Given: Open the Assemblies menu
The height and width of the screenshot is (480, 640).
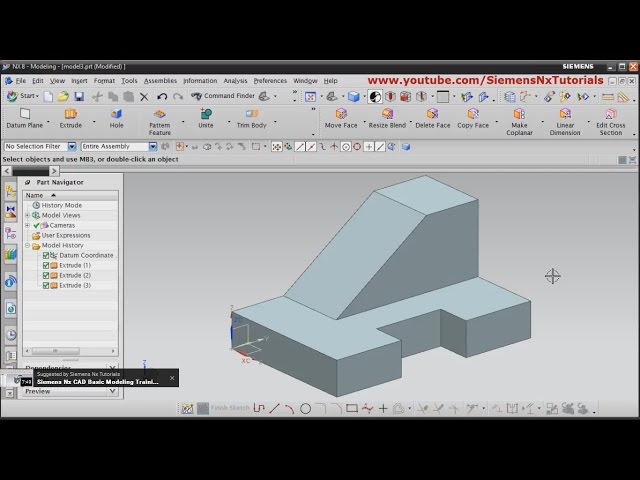Looking at the screenshot, I should click(160, 81).
